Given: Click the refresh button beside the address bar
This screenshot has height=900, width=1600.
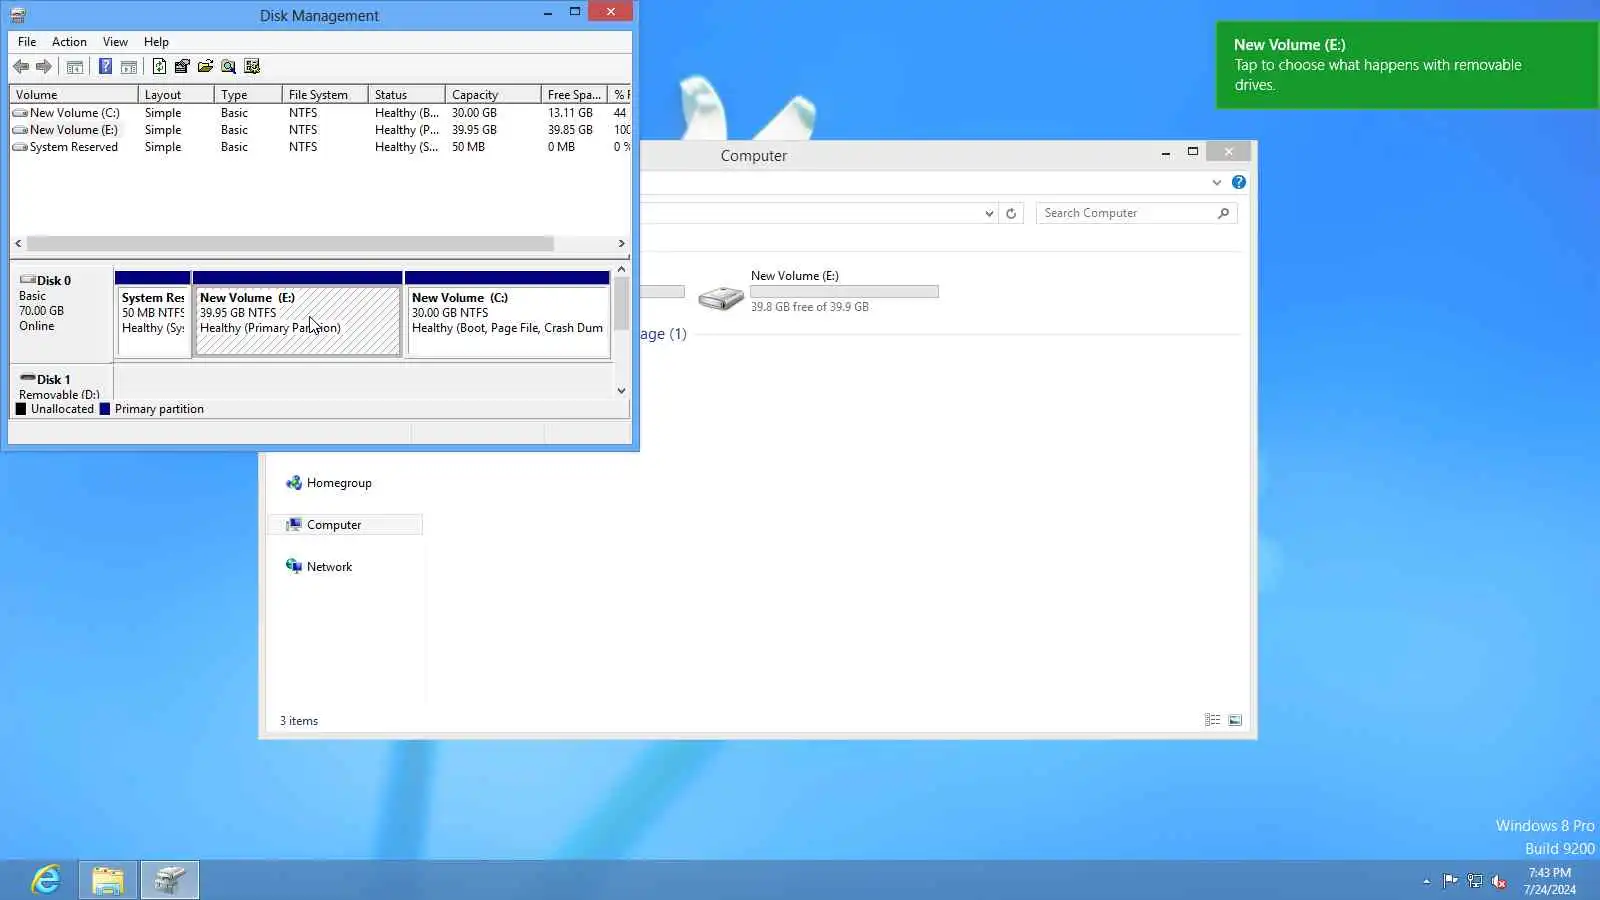Looking at the screenshot, I should tap(1011, 213).
